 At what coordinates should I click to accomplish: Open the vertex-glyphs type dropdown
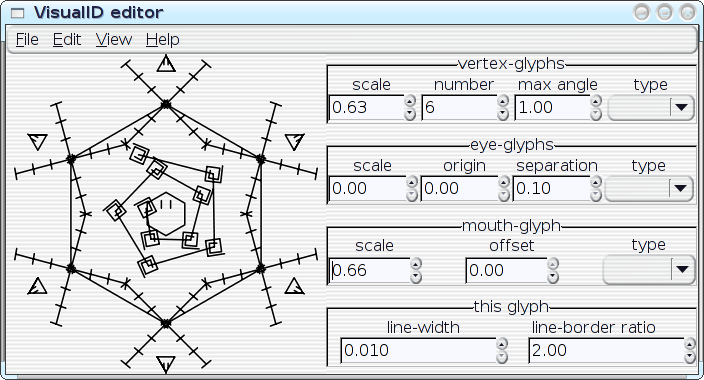coord(651,108)
